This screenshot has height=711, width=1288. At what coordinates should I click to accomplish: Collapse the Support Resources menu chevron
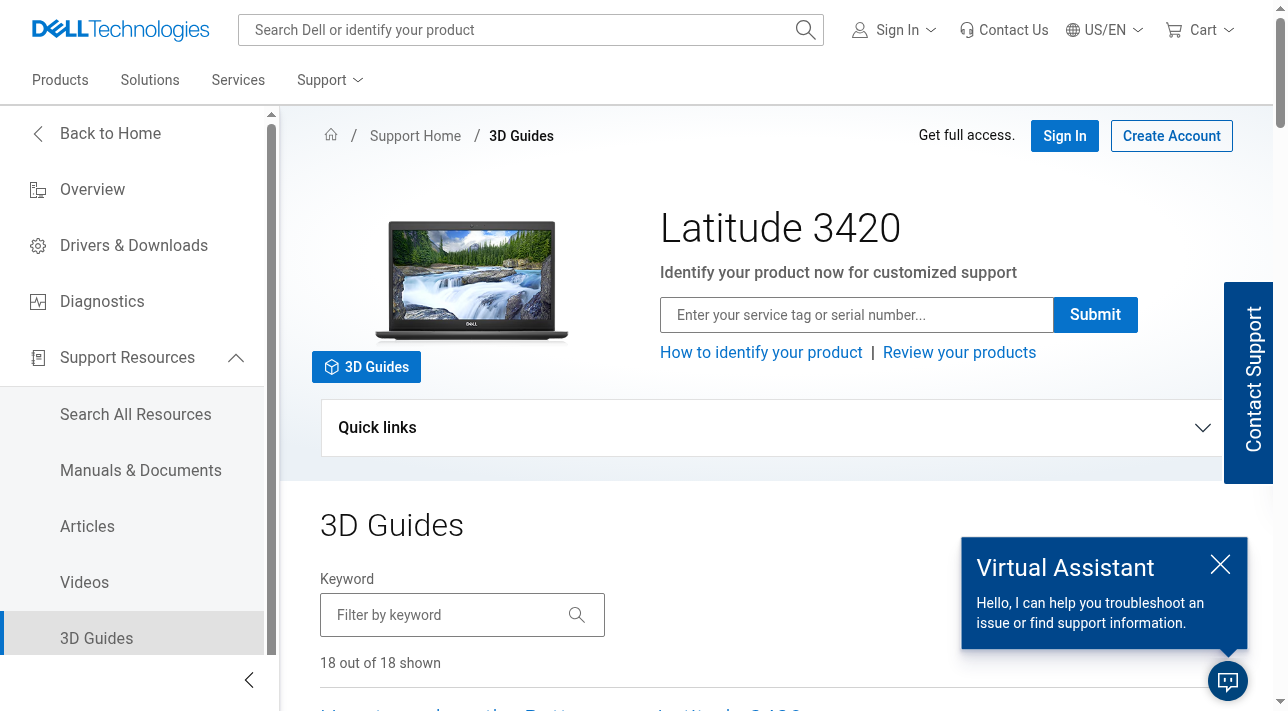[236, 358]
